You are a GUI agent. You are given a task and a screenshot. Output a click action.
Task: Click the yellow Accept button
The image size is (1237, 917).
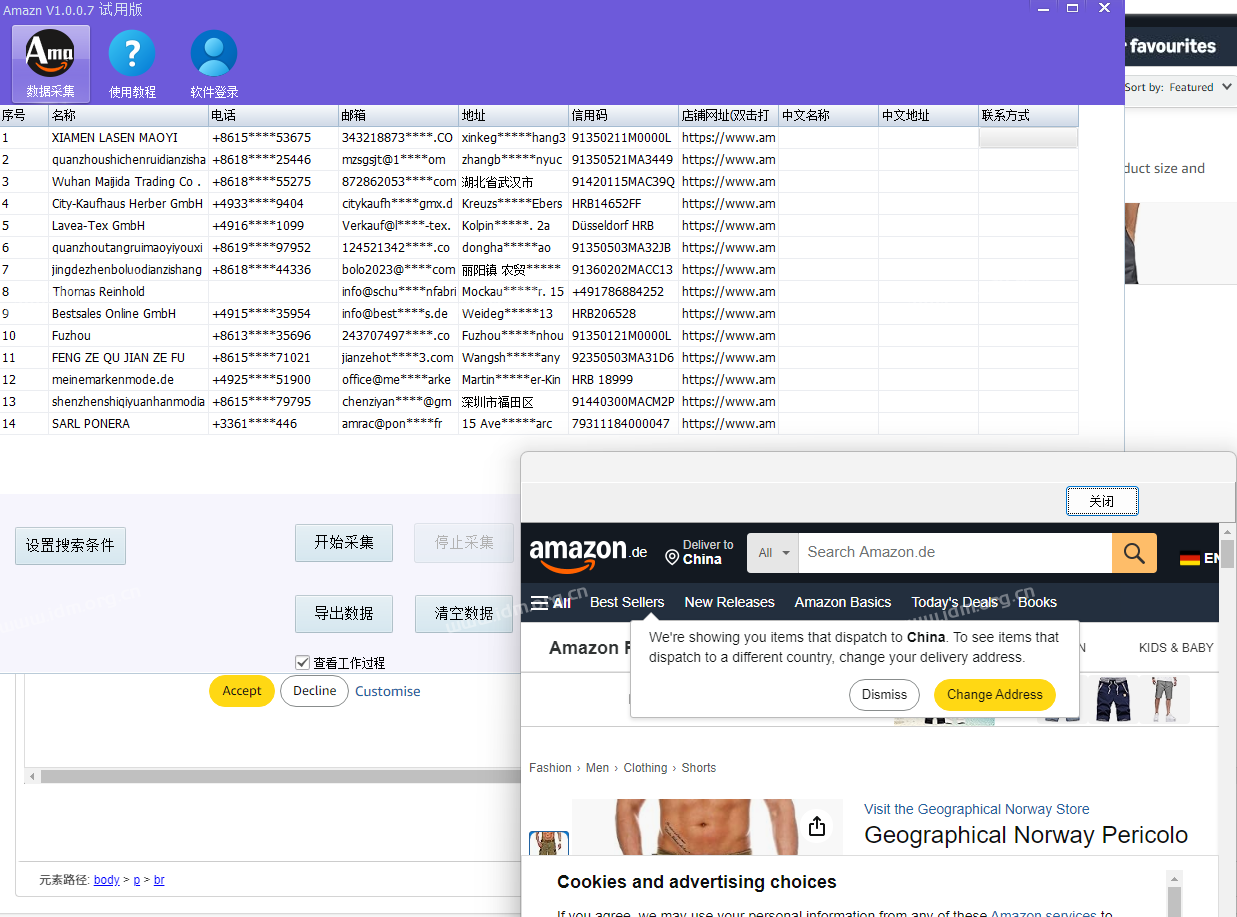[242, 691]
